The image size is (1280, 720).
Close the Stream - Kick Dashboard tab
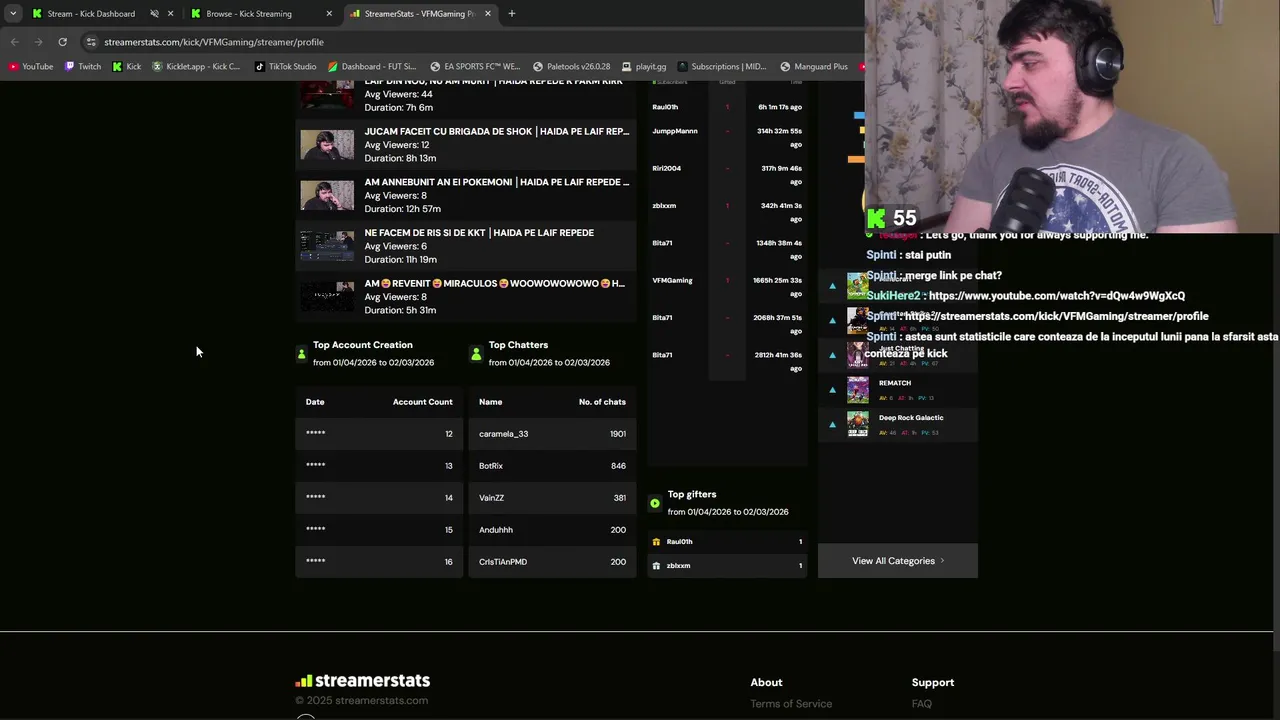click(x=170, y=14)
